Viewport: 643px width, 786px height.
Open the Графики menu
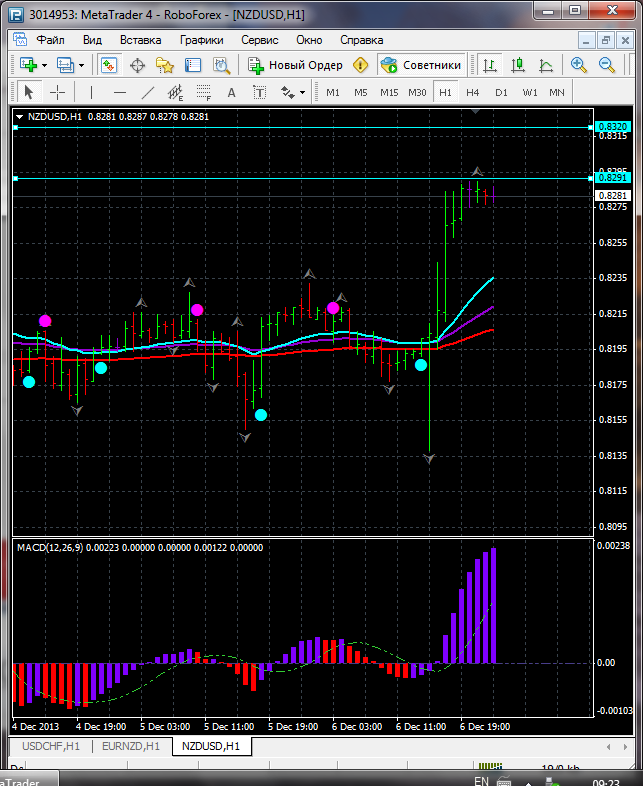(202, 40)
